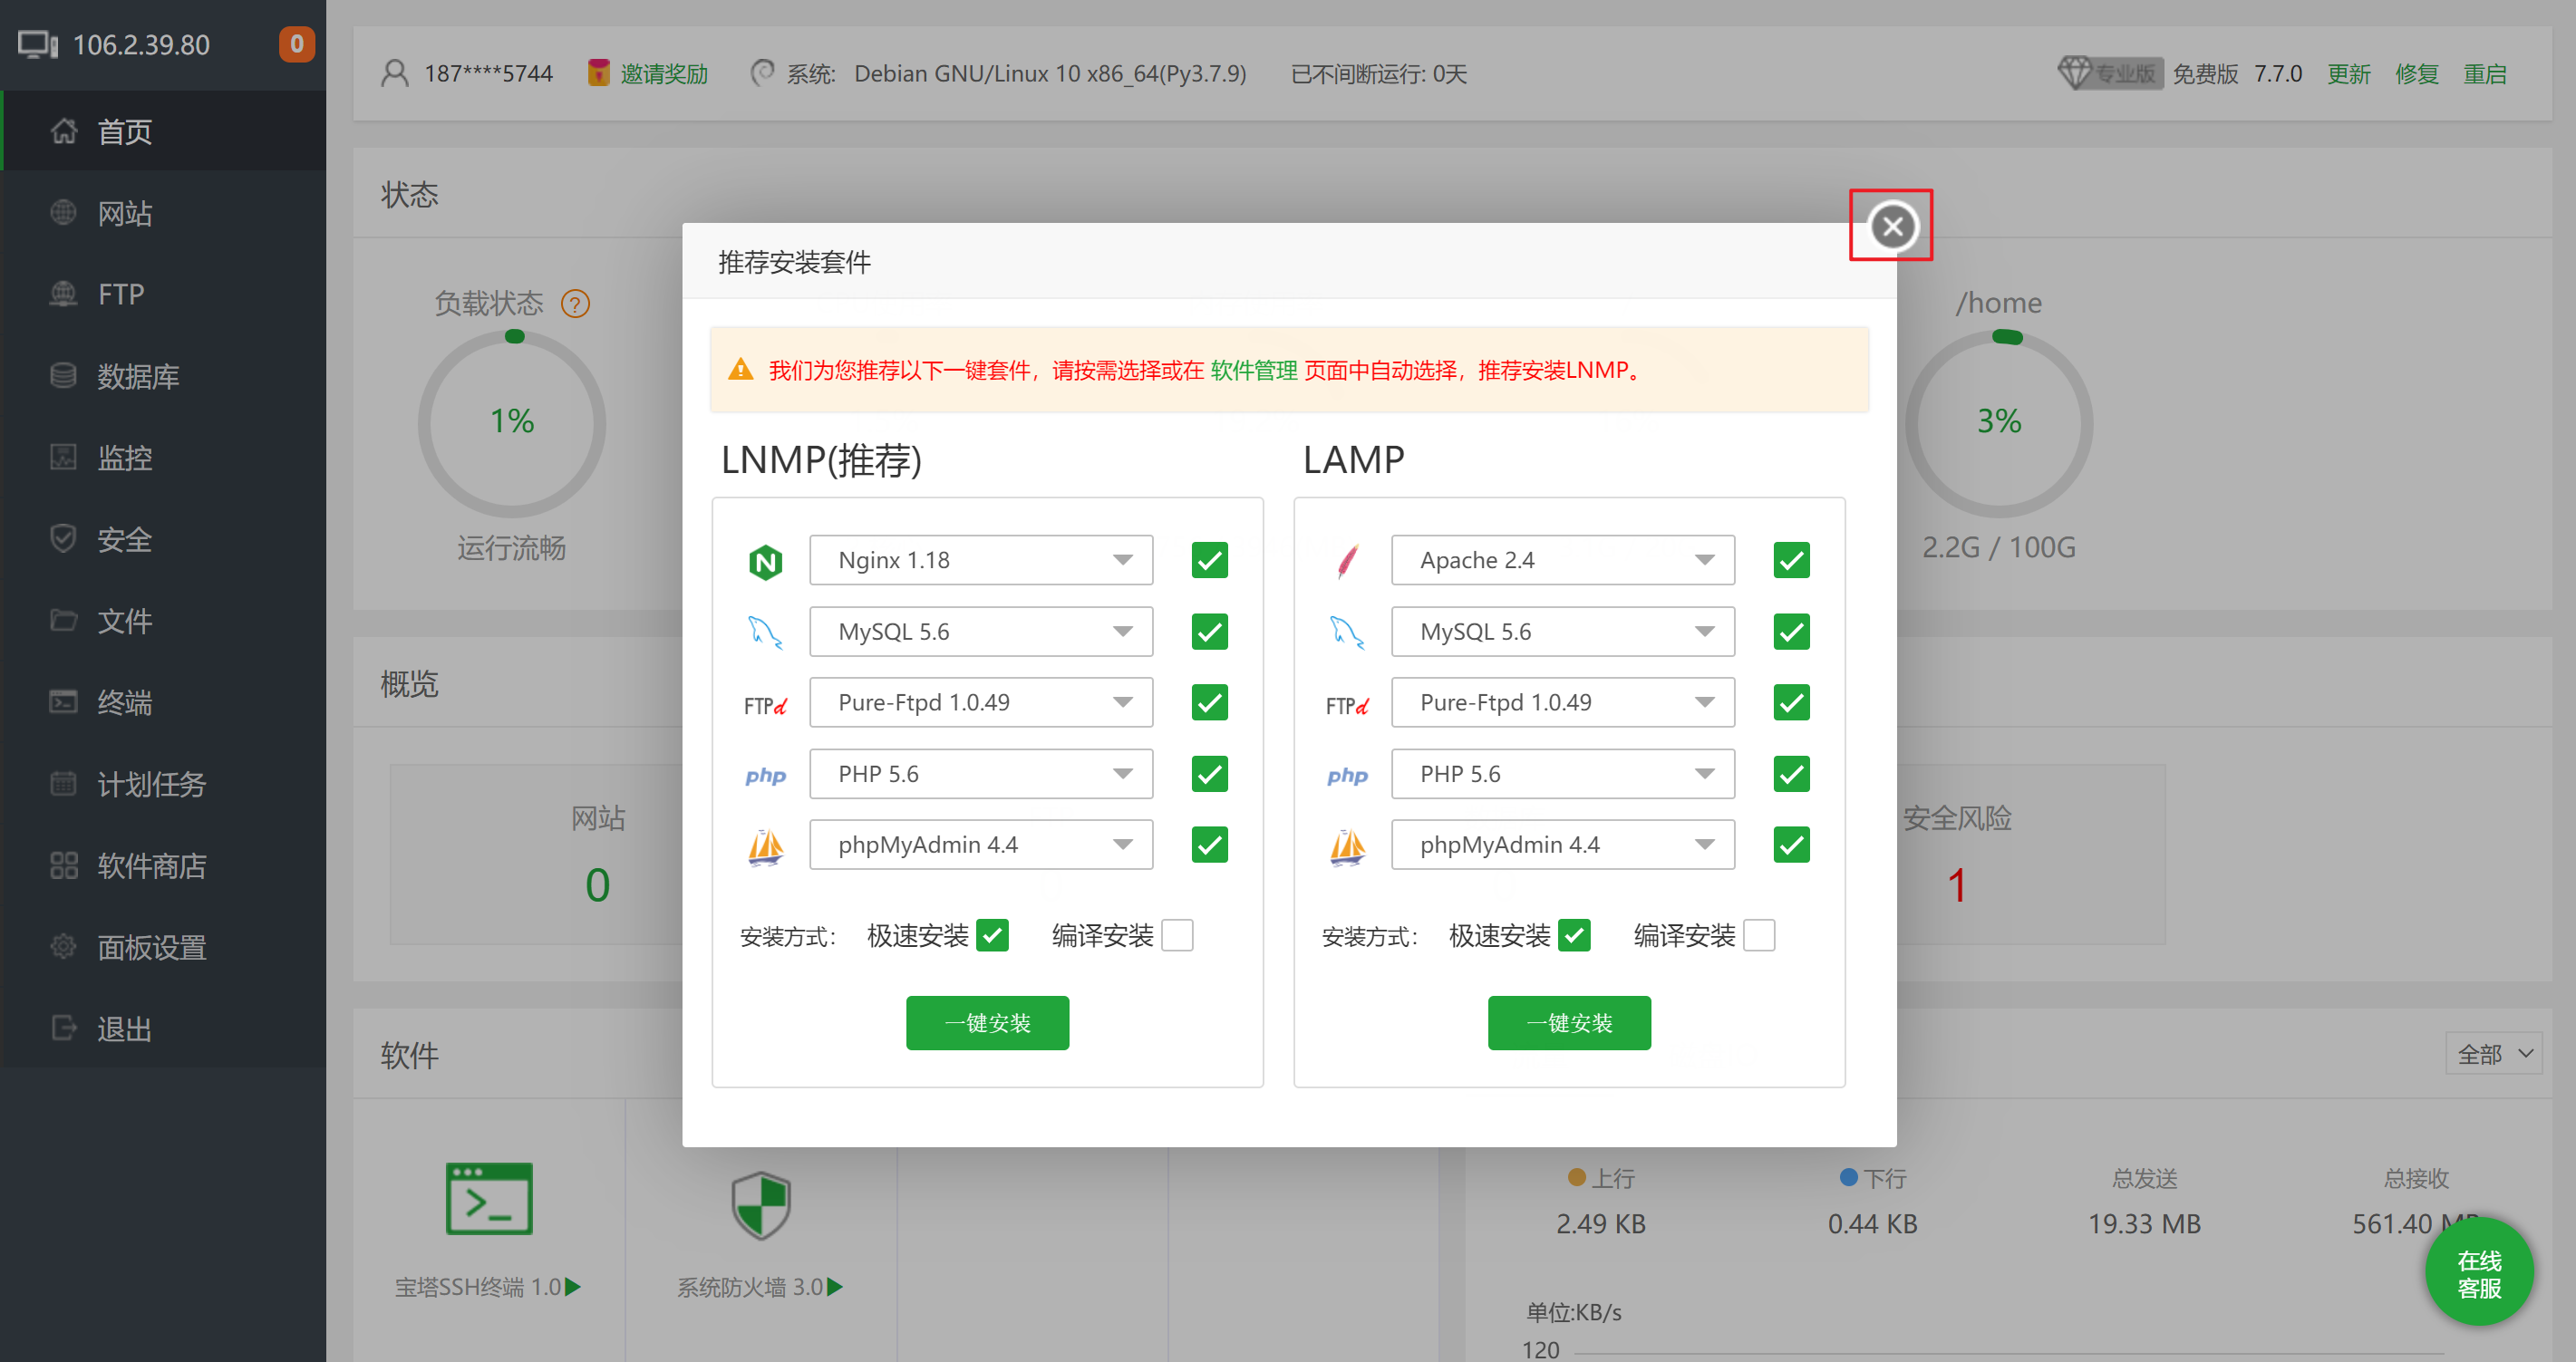Uncheck the Nginx 1.18 checkbox in LNMP
This screenshot has width=2576, height=1362.
1209,561
